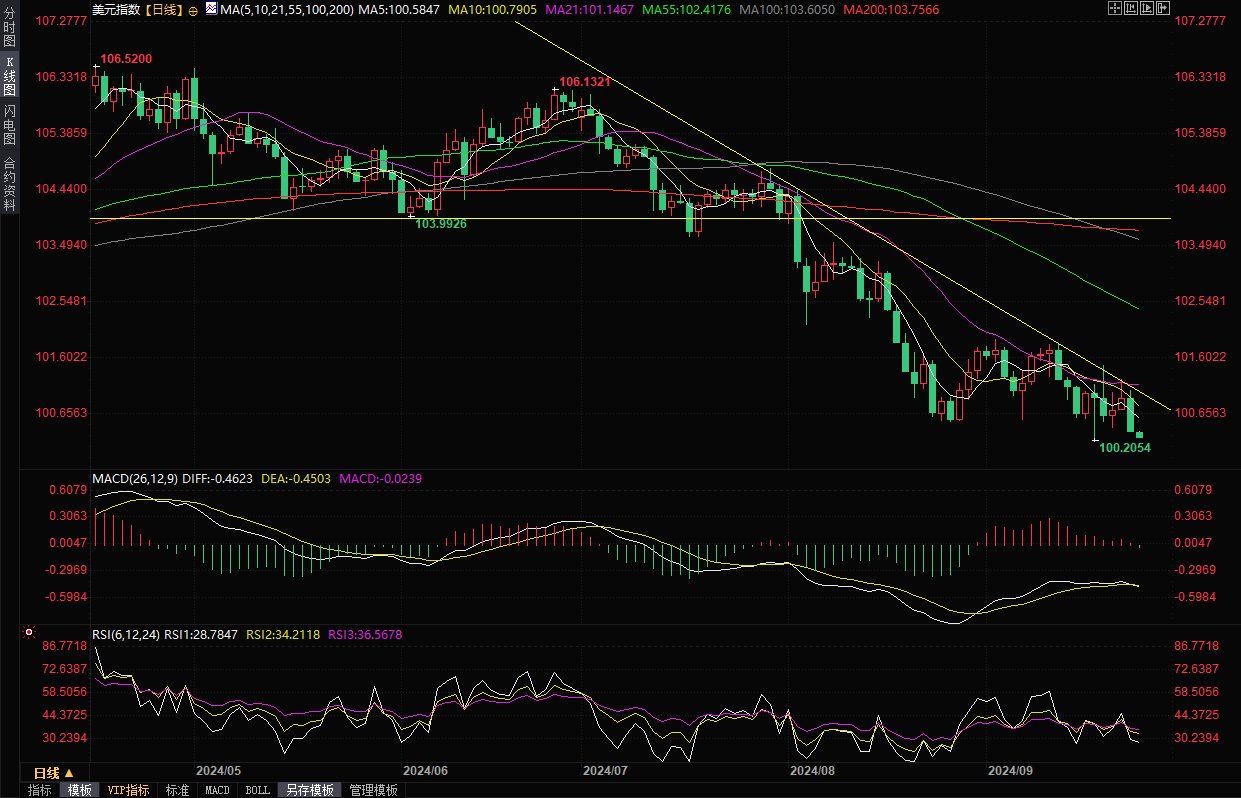Click the 另存模板 button

click(309, 790)
